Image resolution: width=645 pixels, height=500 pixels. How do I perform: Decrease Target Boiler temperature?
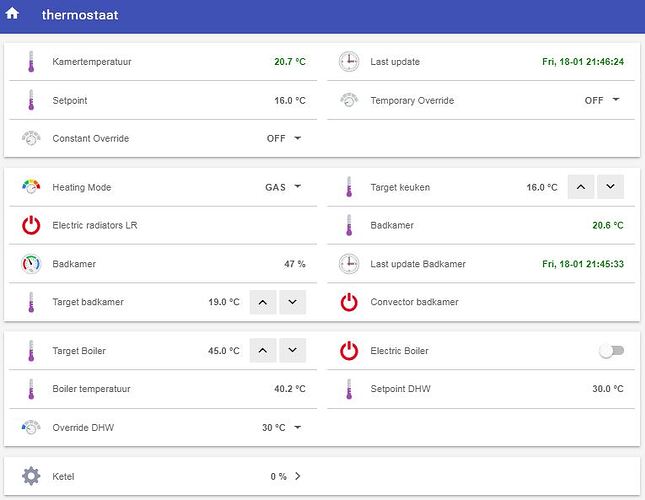292,350
